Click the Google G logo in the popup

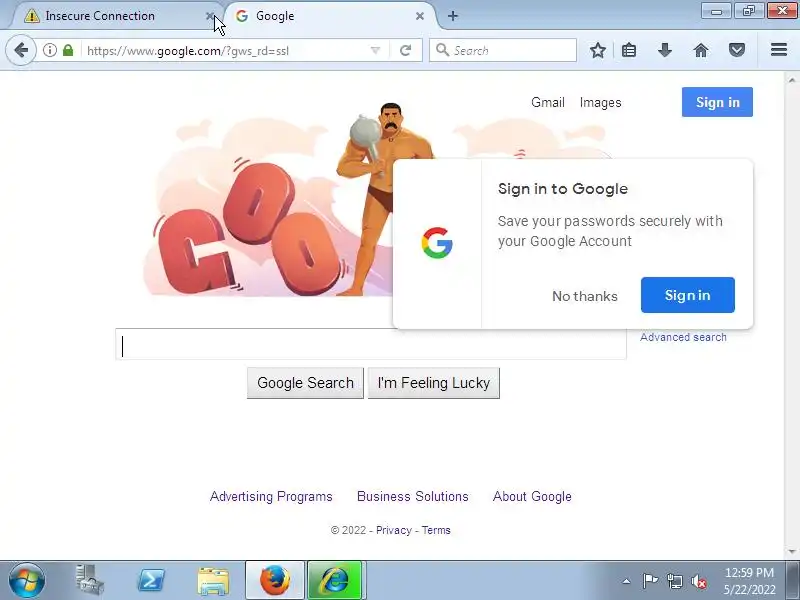[437, 243]
